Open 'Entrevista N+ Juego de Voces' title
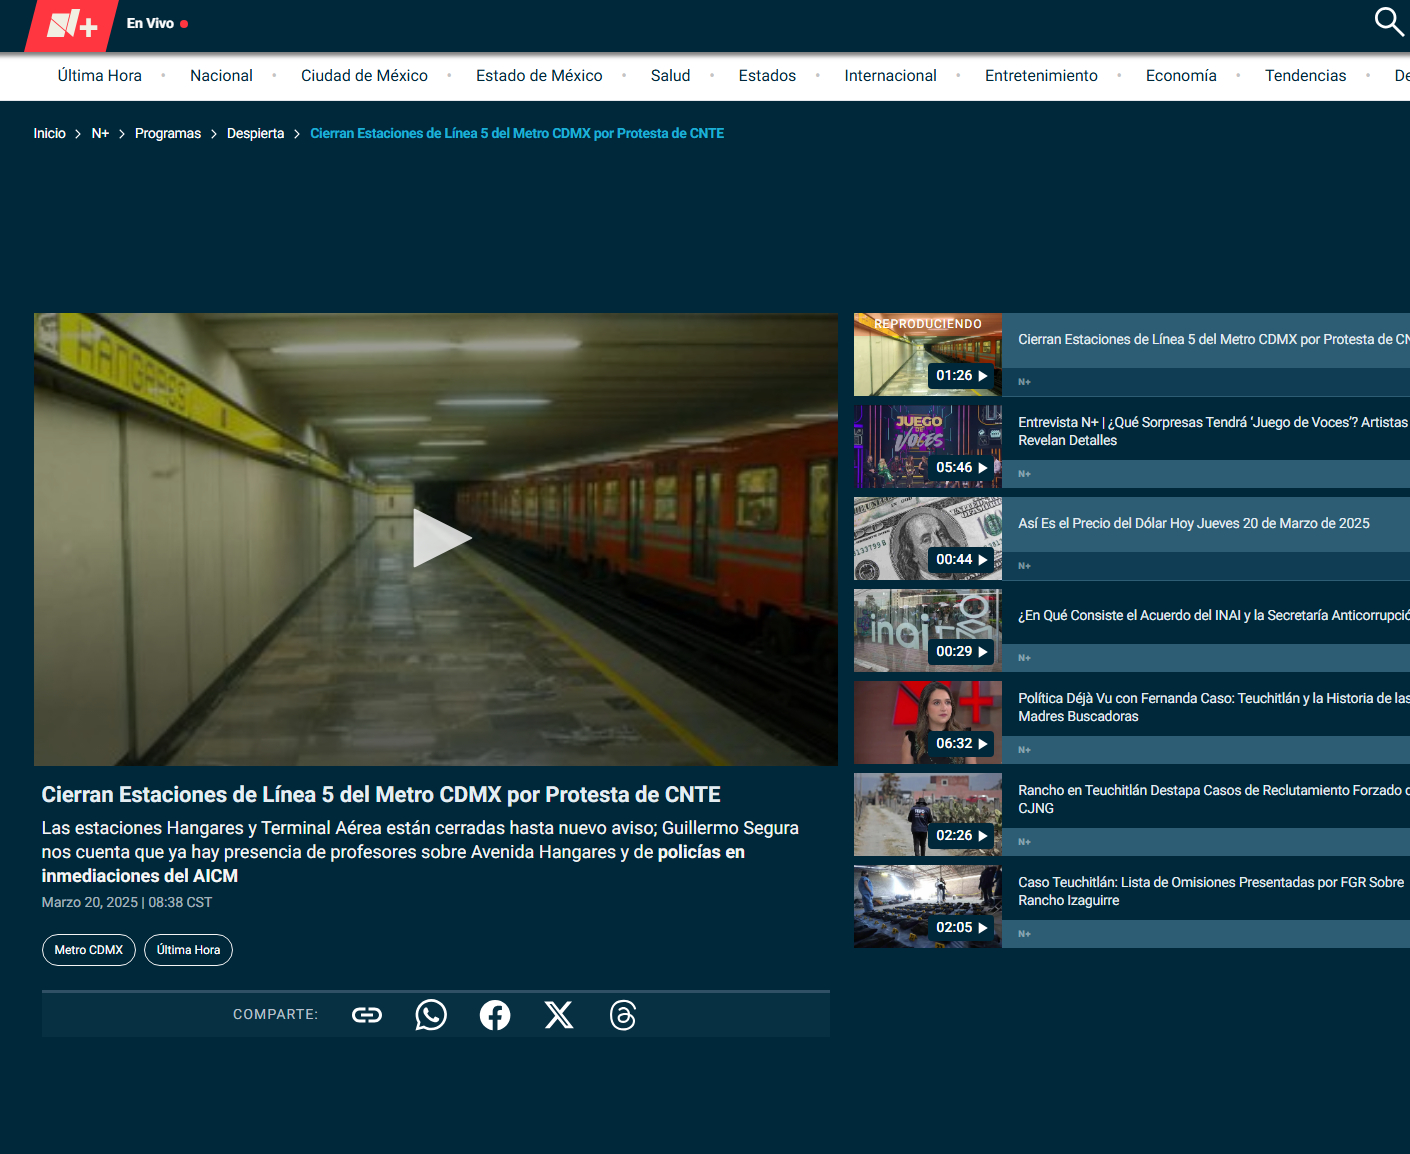Screen dimensions: 1410x1154 pos(1213,432)
